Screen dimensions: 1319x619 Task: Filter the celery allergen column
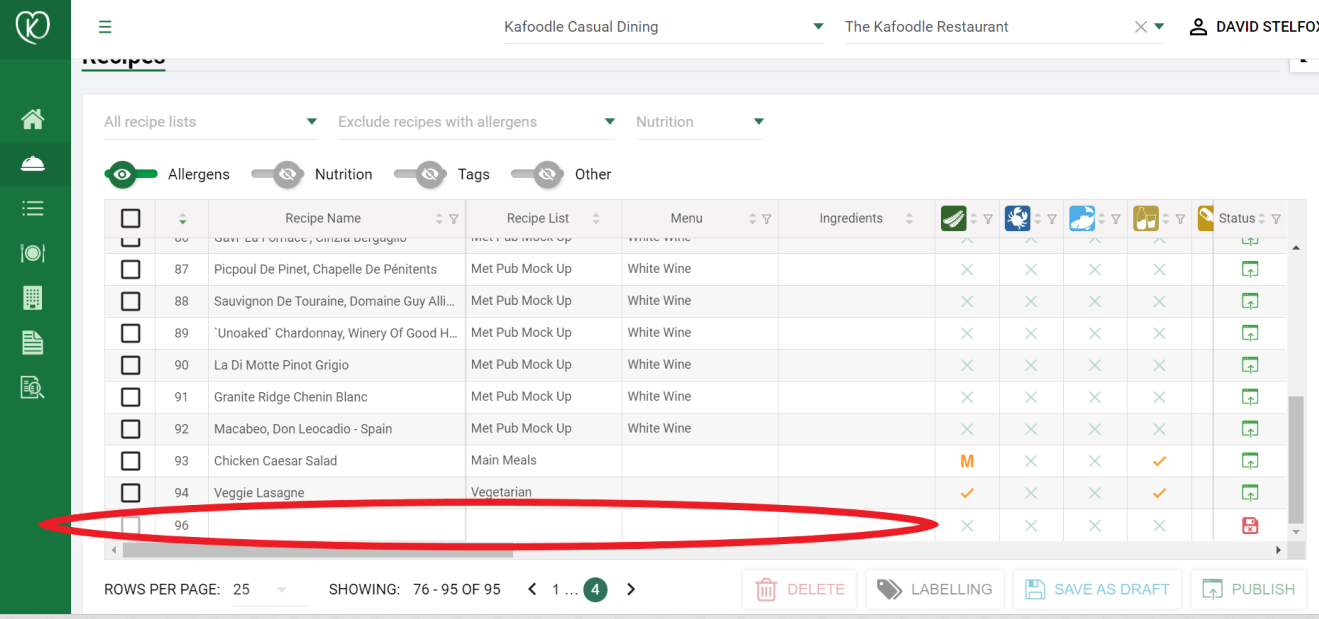coord(988,219)
